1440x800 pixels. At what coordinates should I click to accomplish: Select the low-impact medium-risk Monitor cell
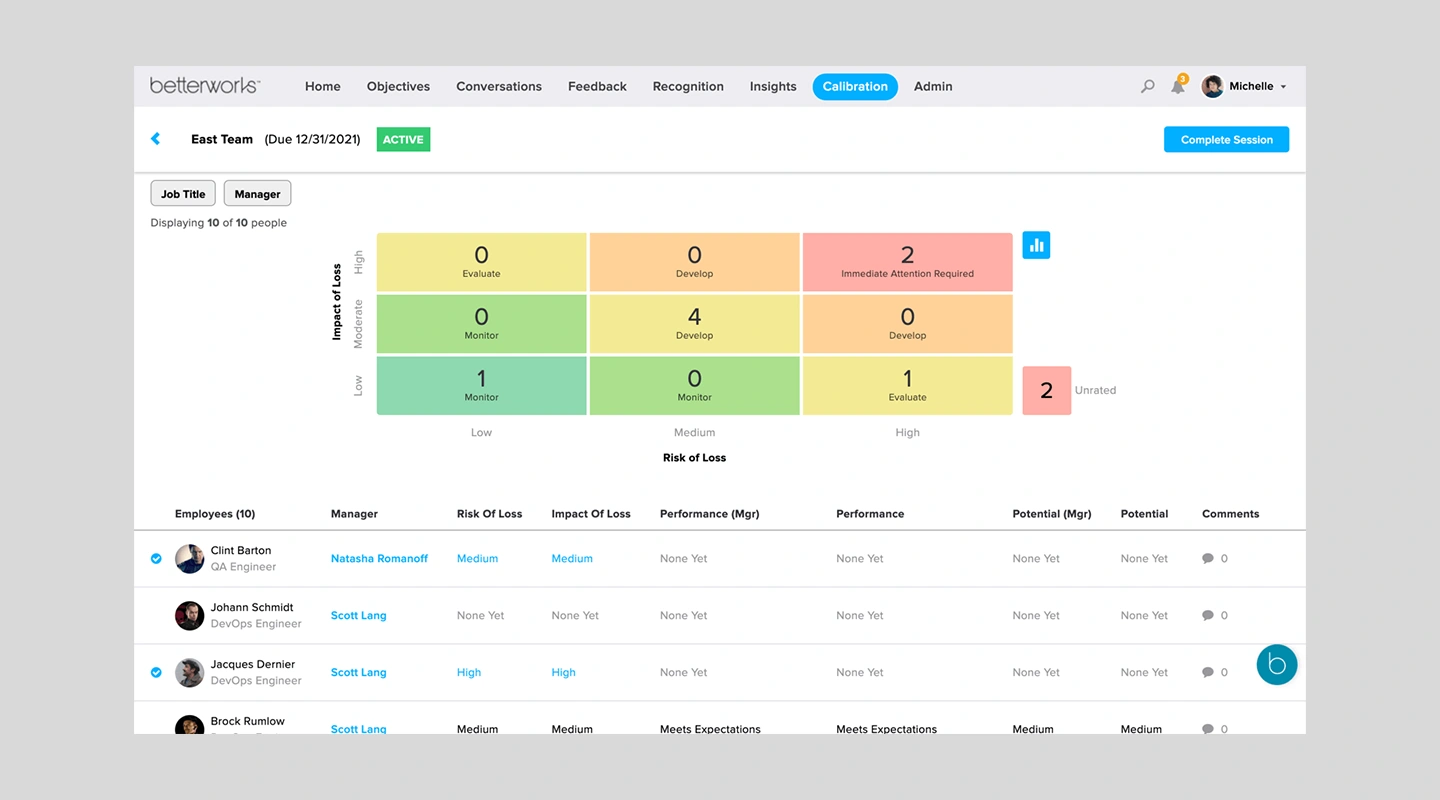click(694, 386)
